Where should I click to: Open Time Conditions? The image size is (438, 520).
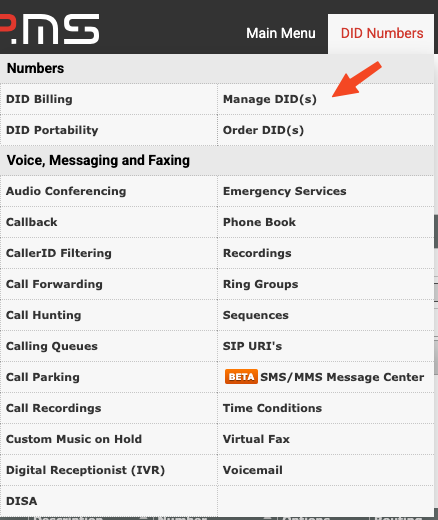[272, 408]
